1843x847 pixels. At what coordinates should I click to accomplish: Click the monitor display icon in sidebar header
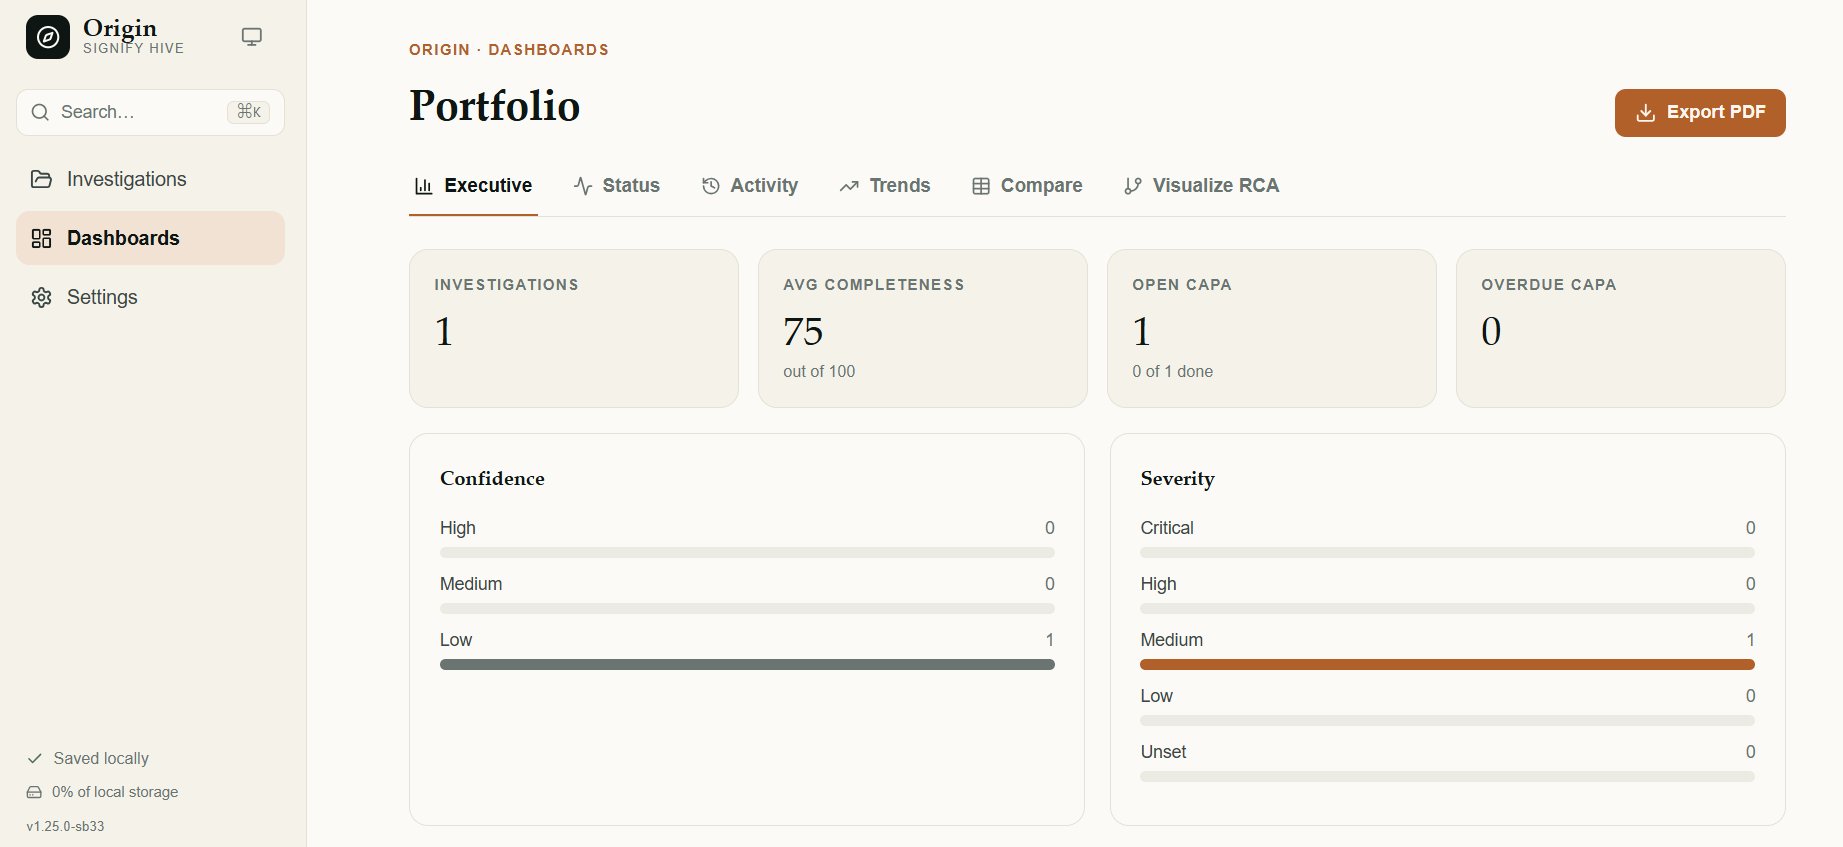pyautogui.click(x=252, y=37)
